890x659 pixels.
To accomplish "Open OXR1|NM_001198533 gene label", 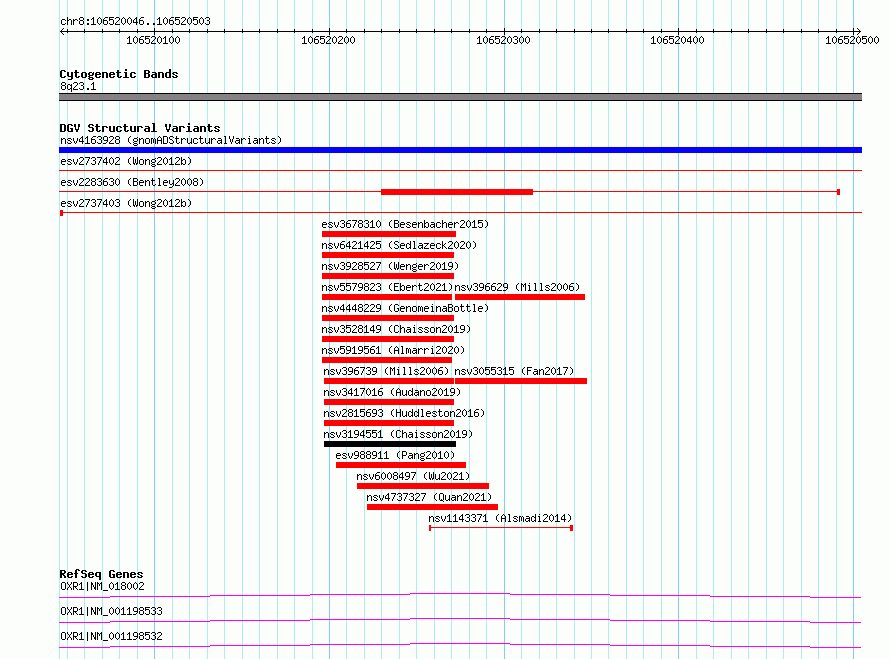I will (x=111, y=611).
